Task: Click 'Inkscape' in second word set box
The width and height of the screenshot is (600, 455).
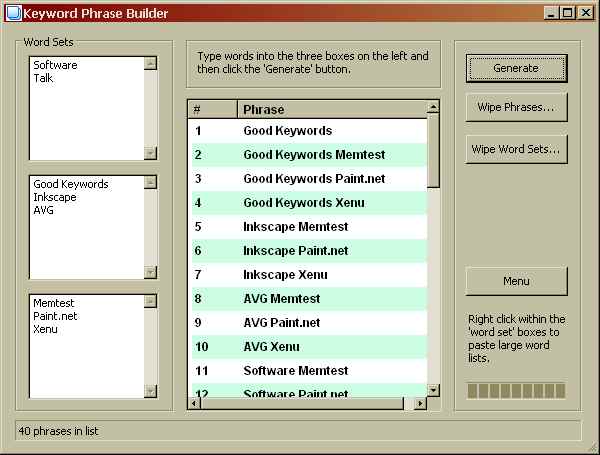Action: pos(55,197)
